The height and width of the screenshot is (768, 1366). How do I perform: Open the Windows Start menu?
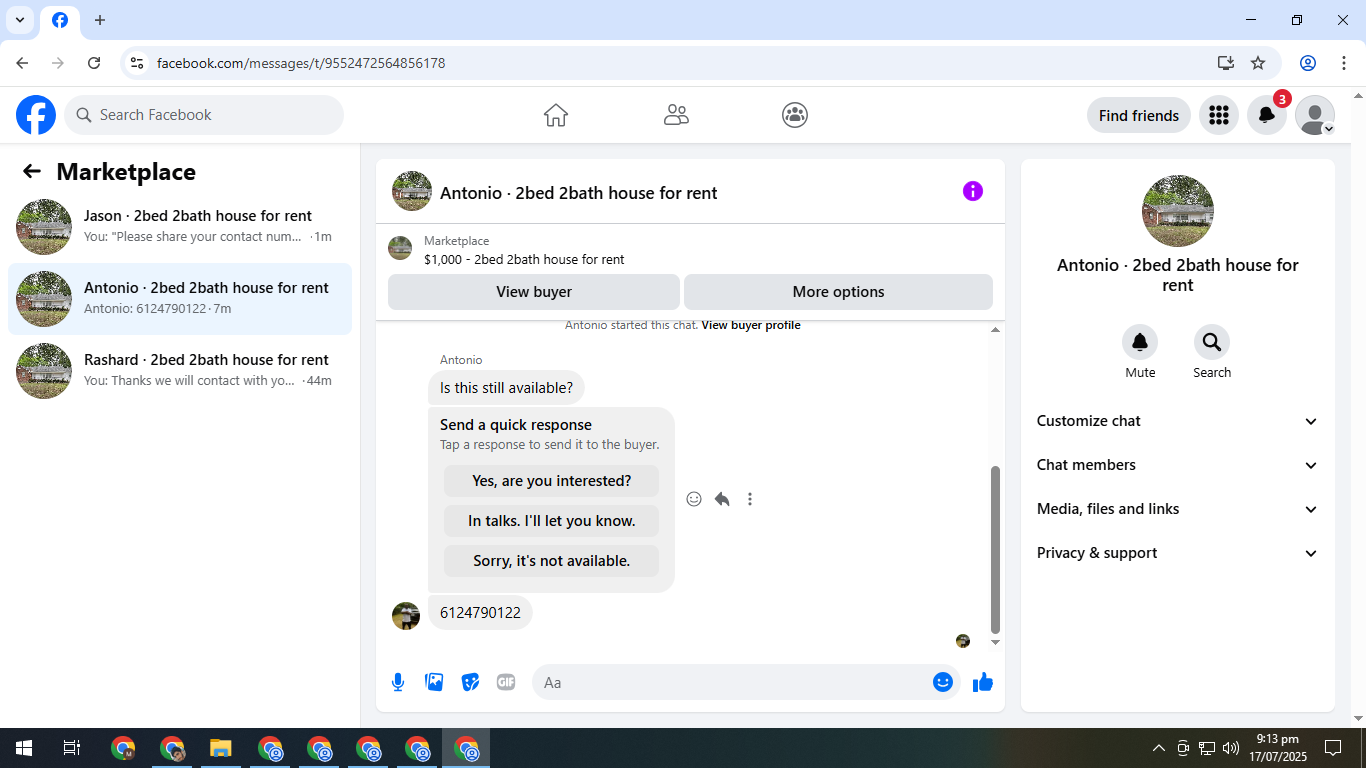point(23,748)
